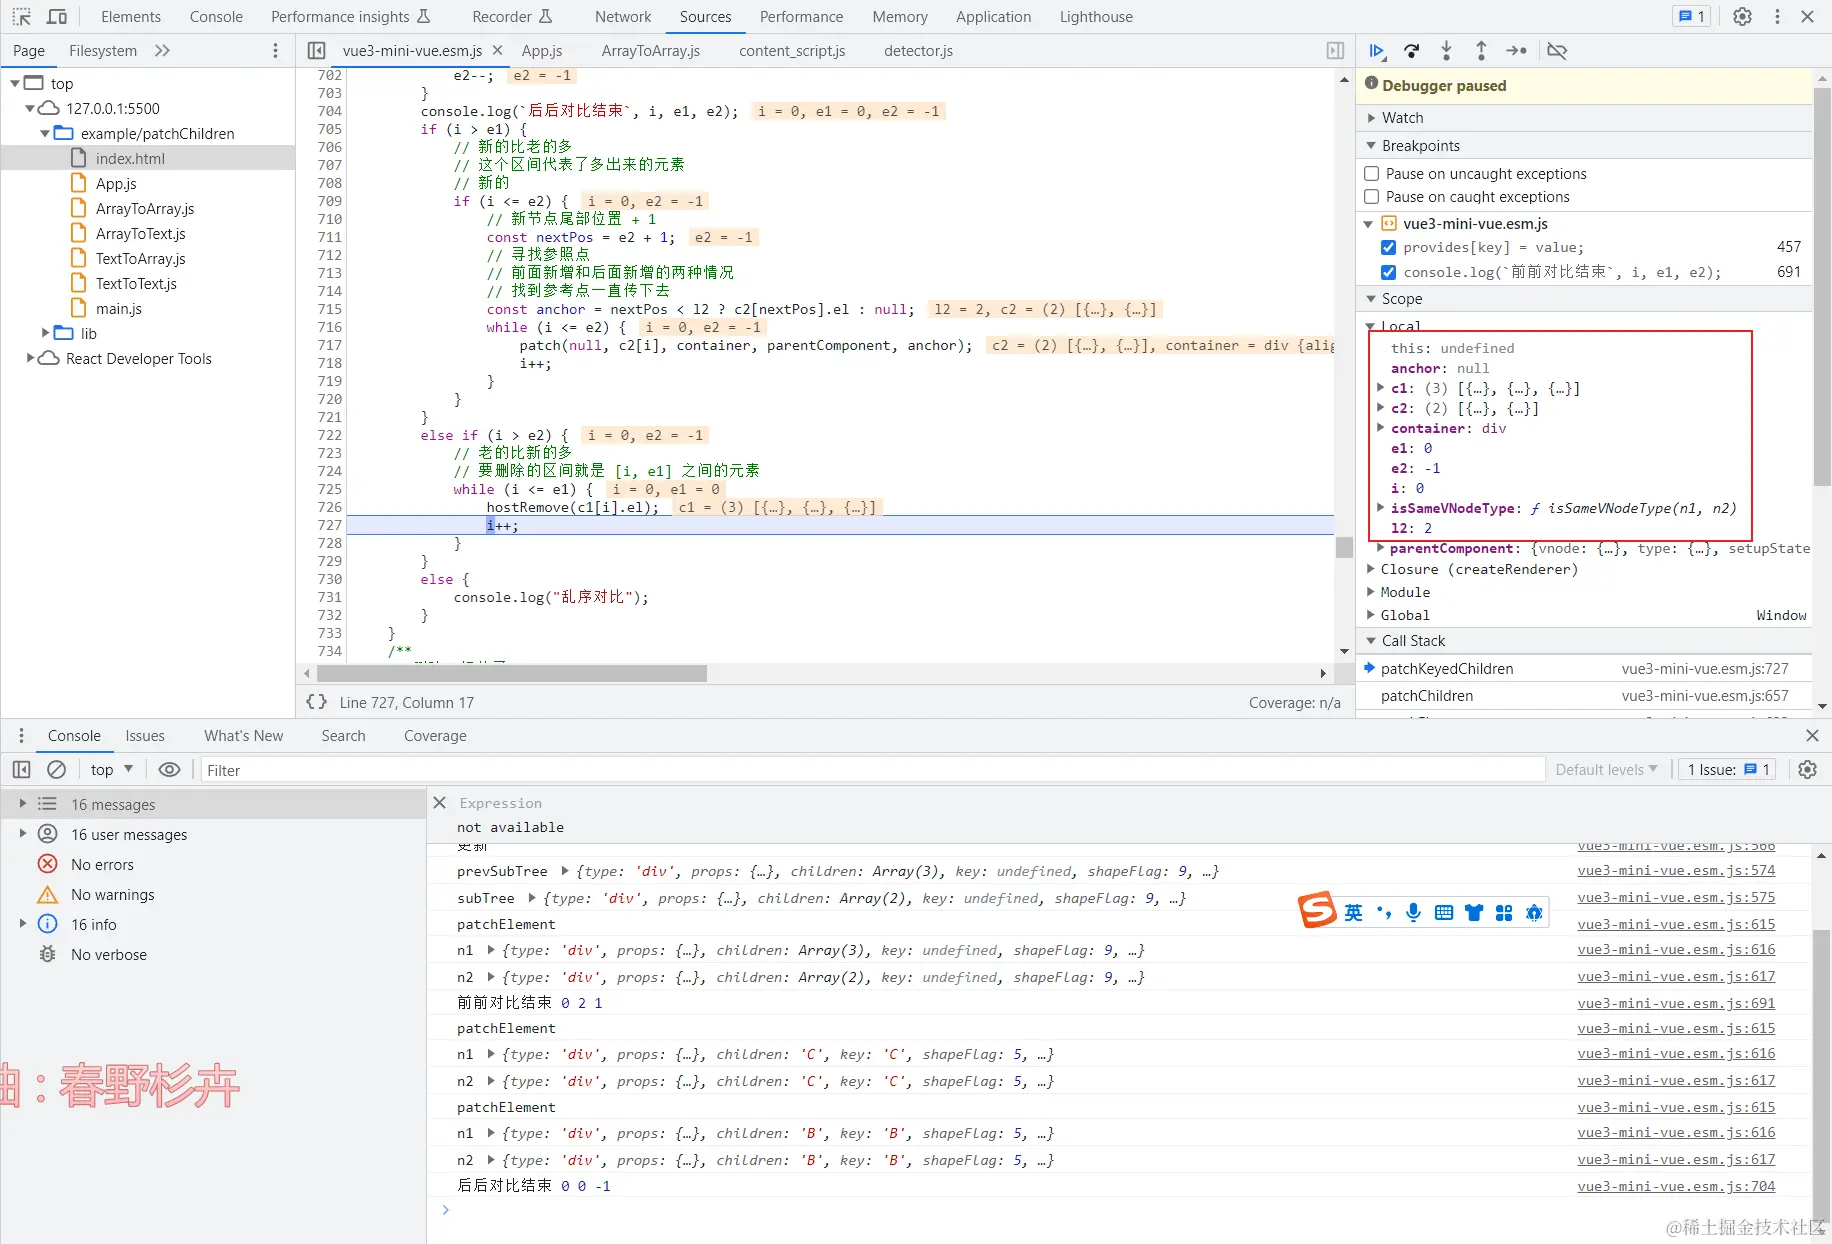Open the Default levels dropdown
This screenshot has height=1244, width=1832.
tap(1606, 769)
